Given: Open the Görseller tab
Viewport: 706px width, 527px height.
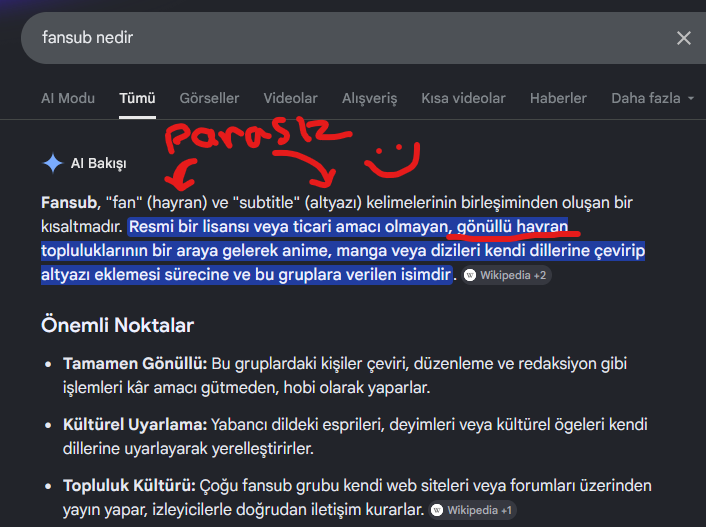Looking at the screenshot, I should point(209,98).
